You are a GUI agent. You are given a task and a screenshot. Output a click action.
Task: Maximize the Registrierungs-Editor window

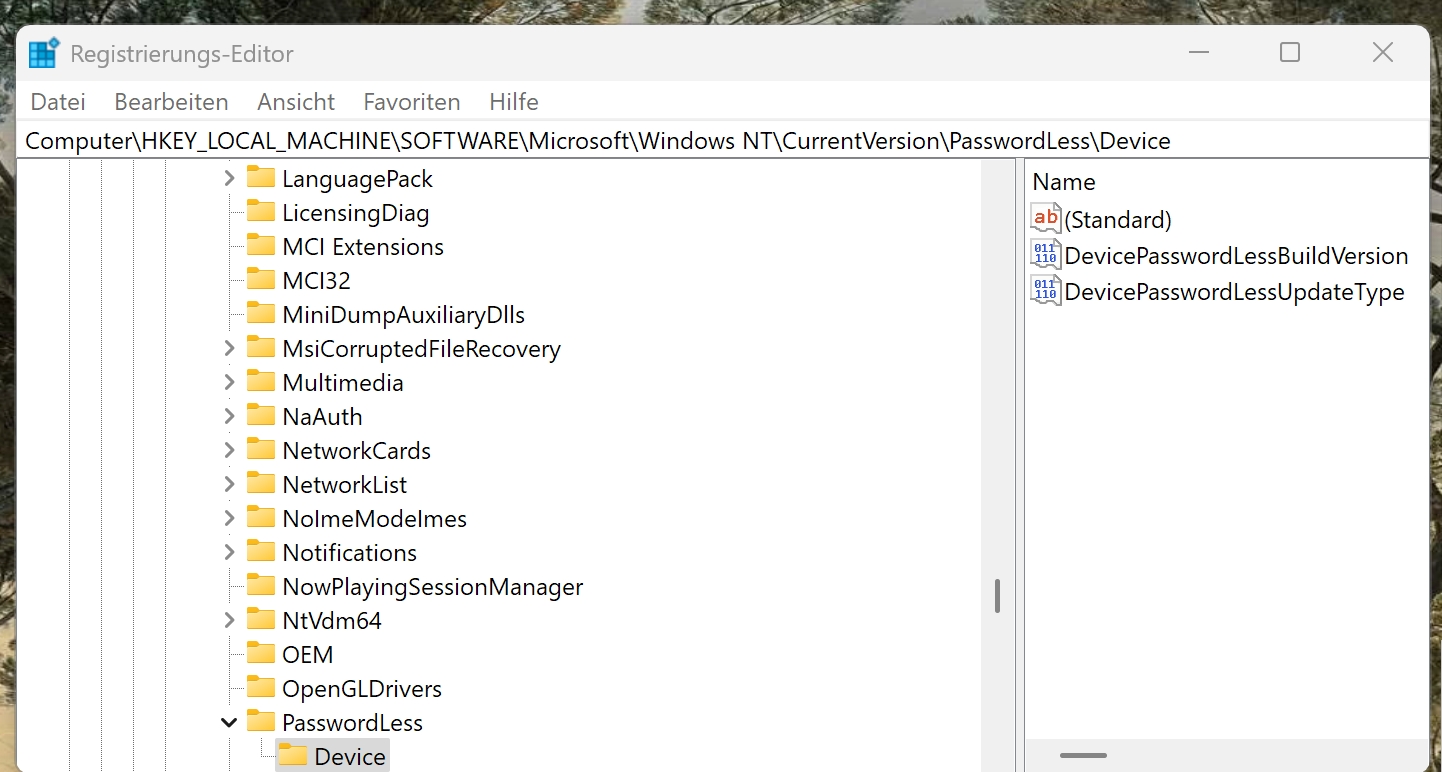click(1290, 52)
